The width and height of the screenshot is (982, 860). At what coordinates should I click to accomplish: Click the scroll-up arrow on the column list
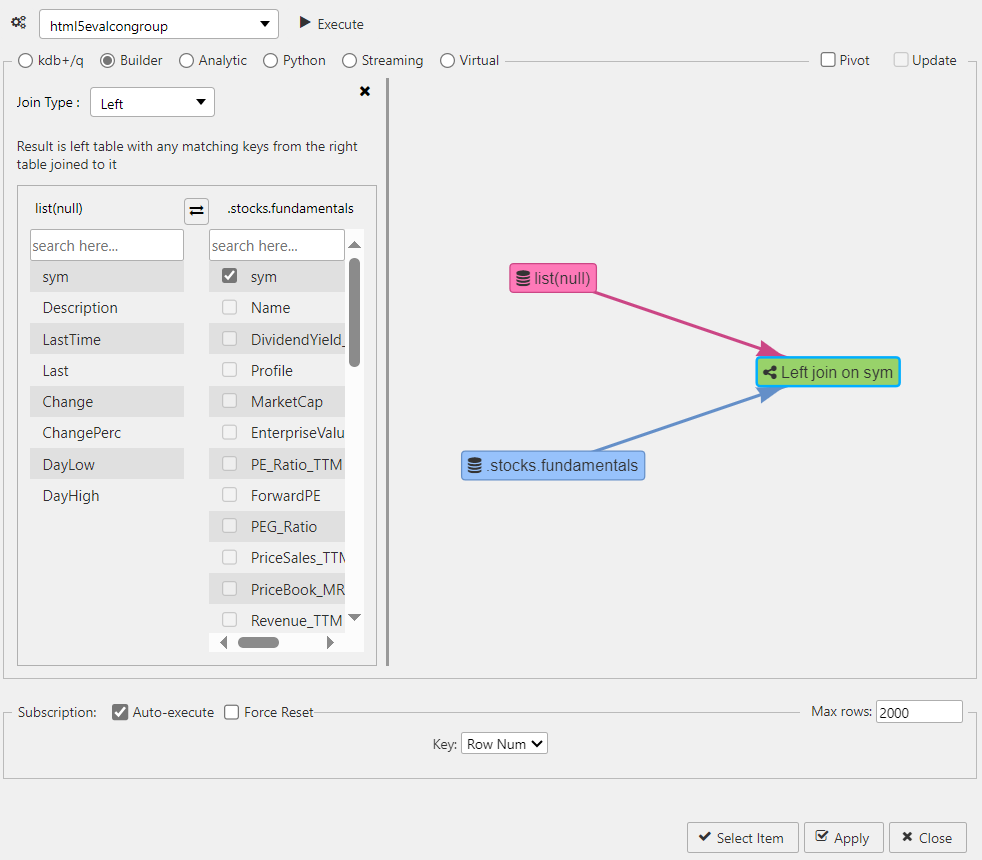click(x=356, y=243)
